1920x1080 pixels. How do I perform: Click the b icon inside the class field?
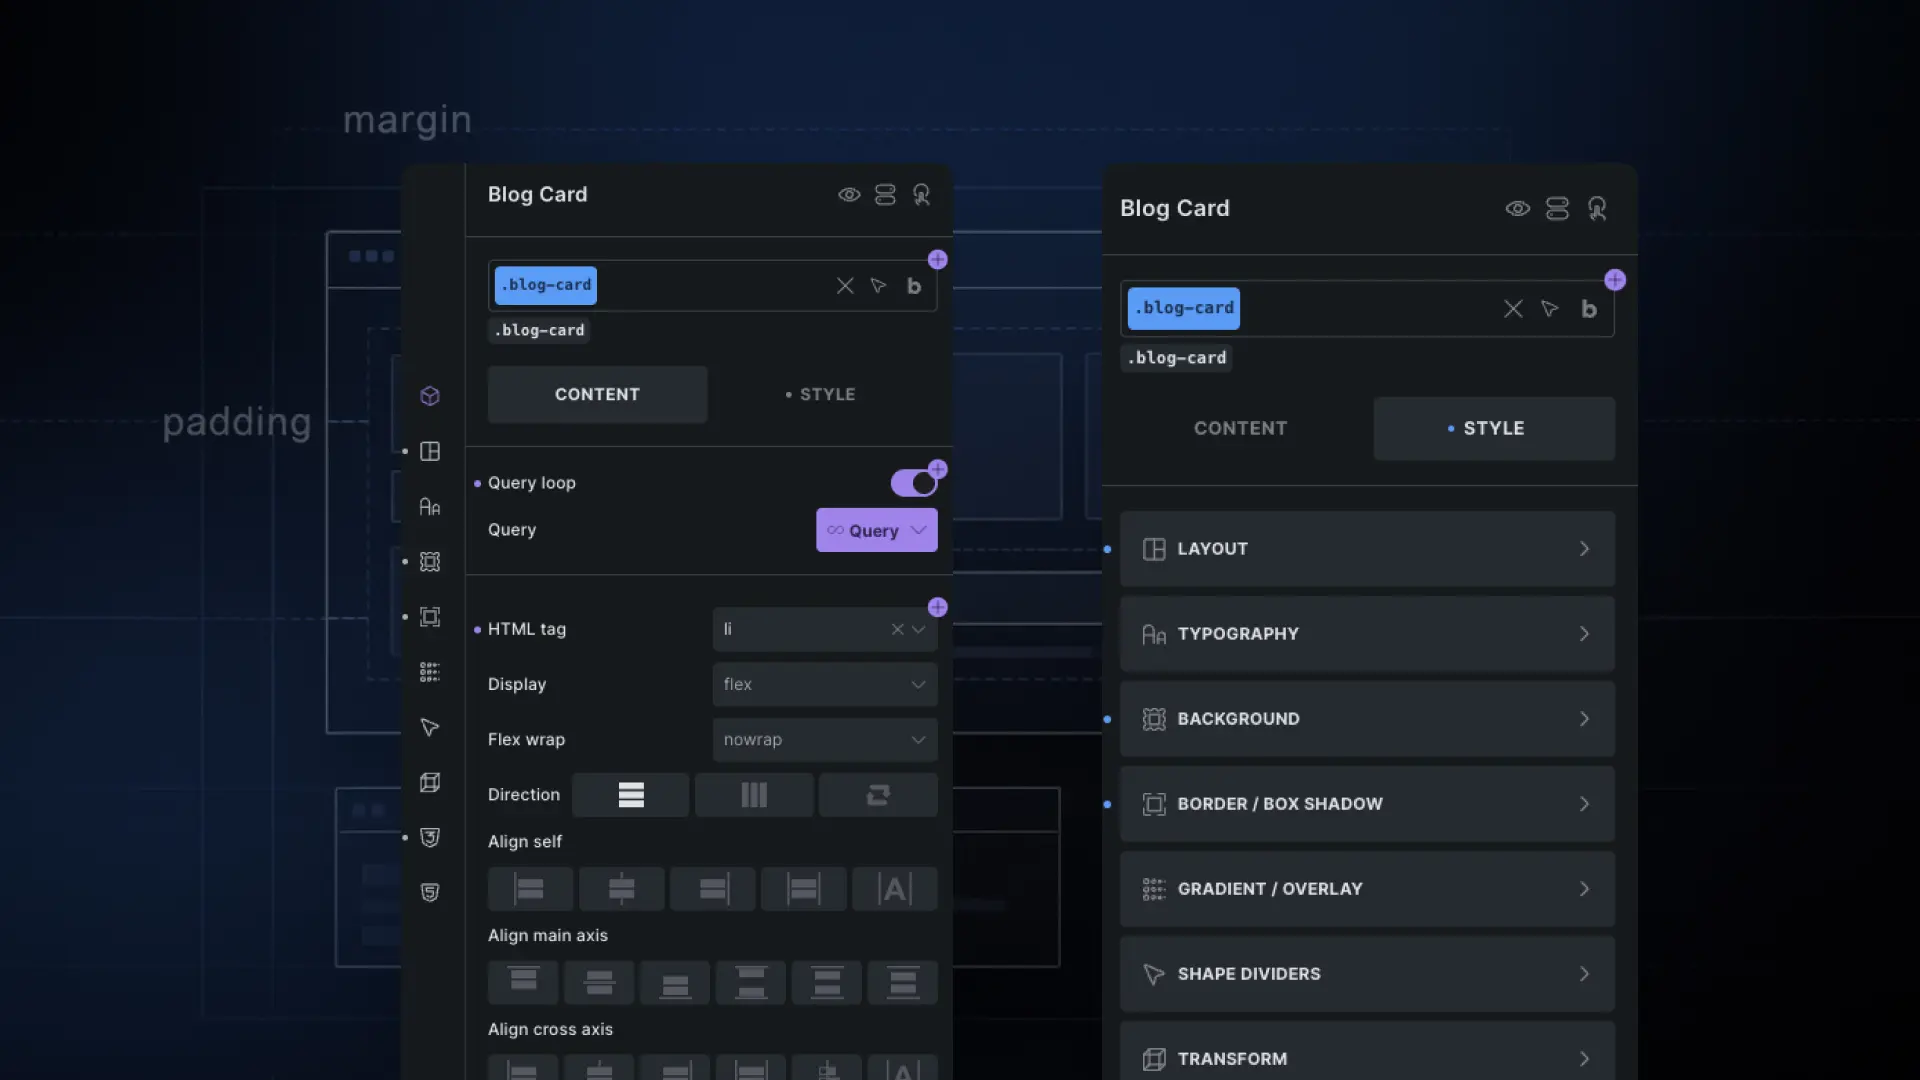coord(913,286)
